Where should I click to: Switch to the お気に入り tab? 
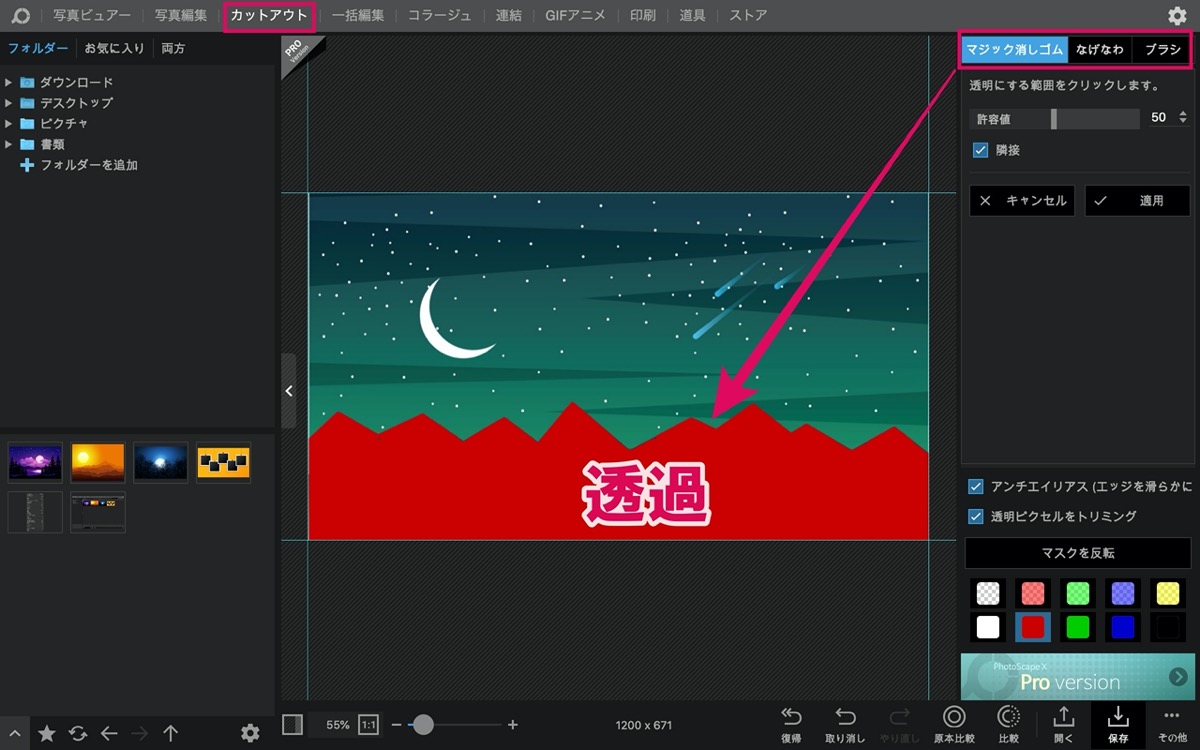pos(114,48)
